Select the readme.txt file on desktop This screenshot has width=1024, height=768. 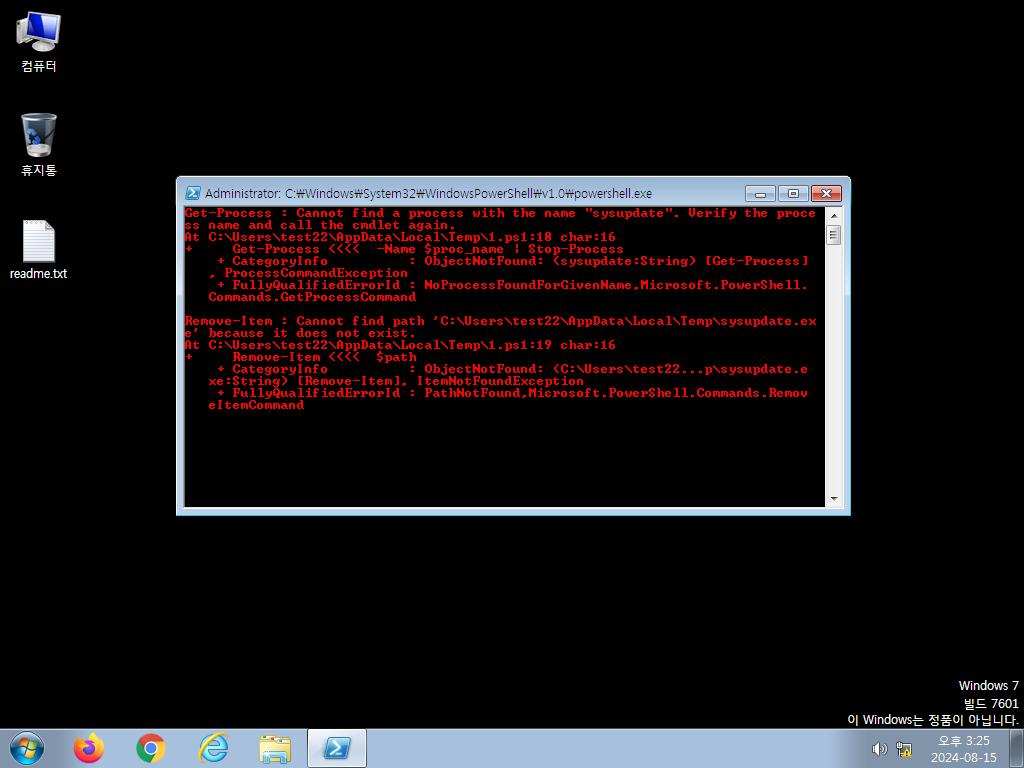(39, 249)
